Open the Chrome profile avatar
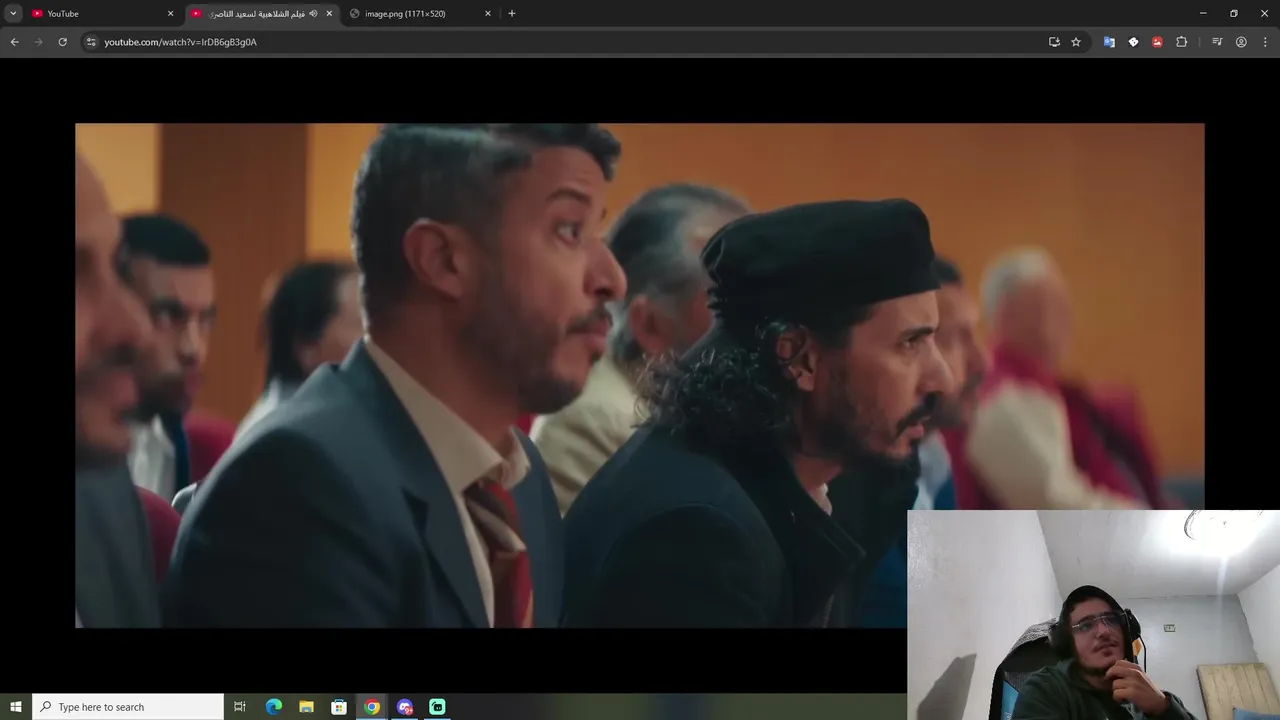 (1241, 42)
